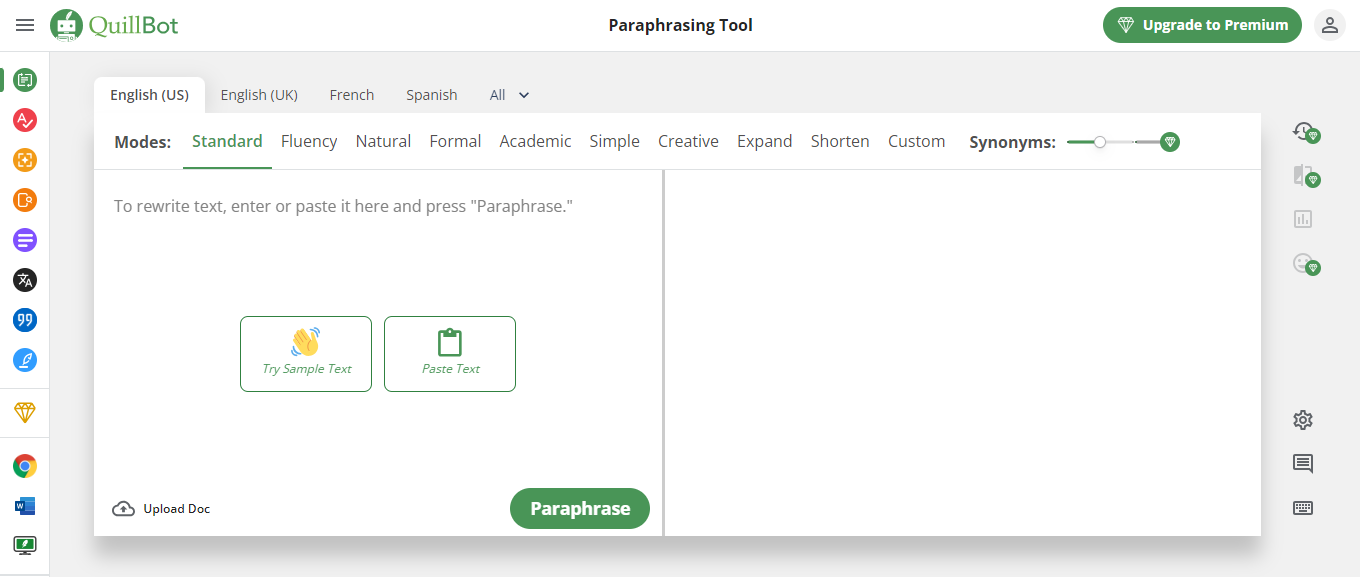The width and height of the screenshot is (1360, 577).
Task: Expand the All languages dropdown
Action: [509, 94]
